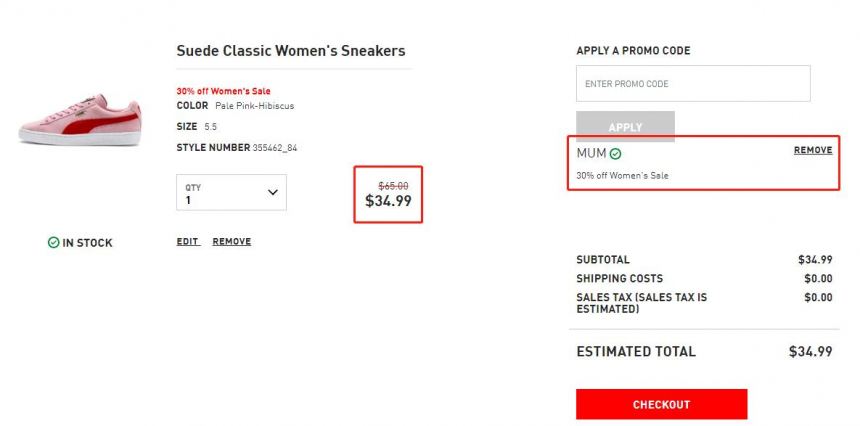Click the Shipping Costs $0.00 amount
Image resolution: width=860 pixels, height=426 pixels.
coord(818,279)
